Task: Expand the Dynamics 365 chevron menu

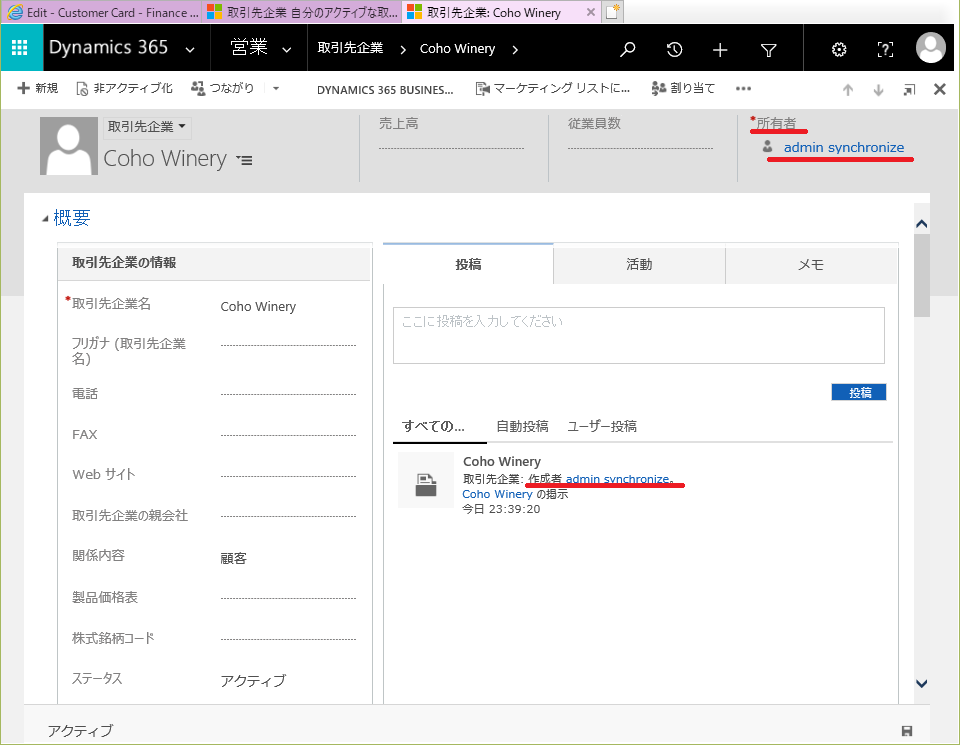Action: (x=187, y=49)
